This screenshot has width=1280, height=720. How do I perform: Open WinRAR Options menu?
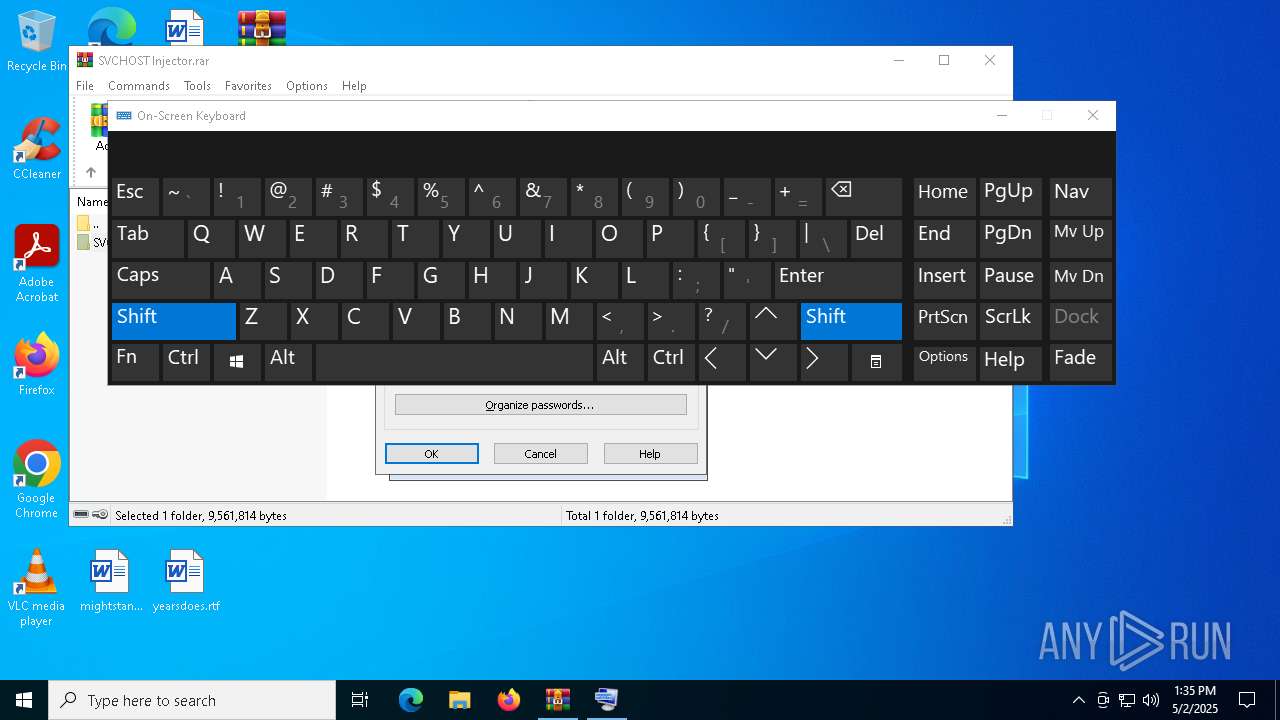click(x=307, y=86)
